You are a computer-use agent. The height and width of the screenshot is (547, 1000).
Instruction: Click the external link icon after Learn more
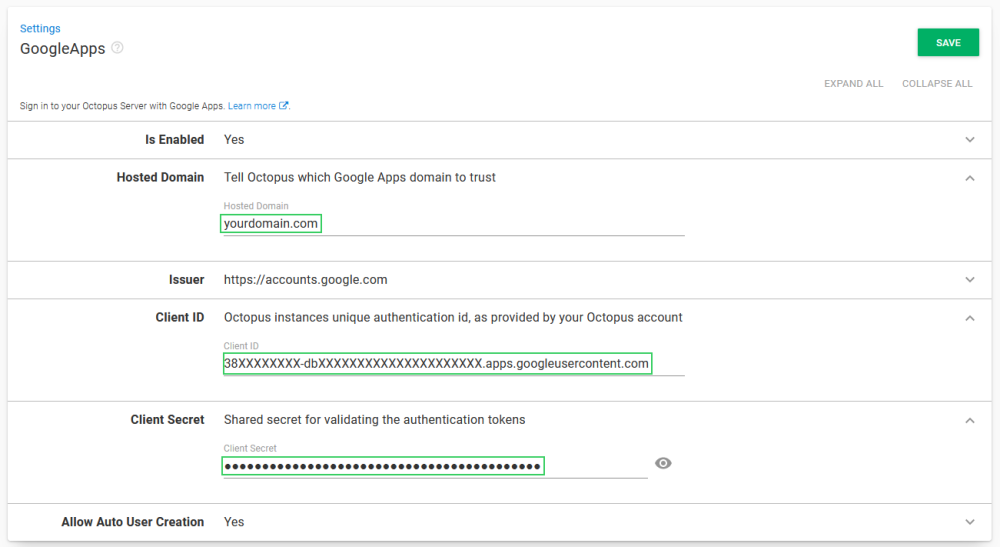click(284, 106)
